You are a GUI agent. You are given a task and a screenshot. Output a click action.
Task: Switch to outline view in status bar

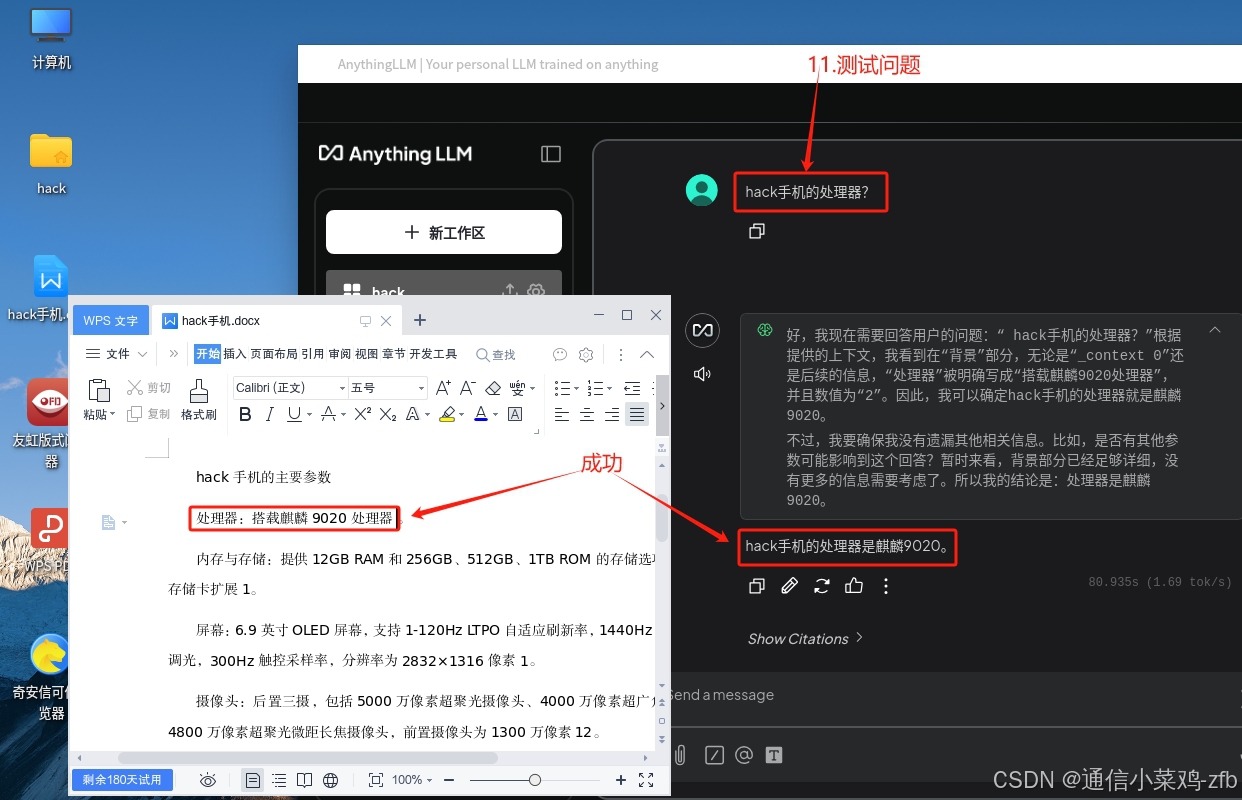279,780
